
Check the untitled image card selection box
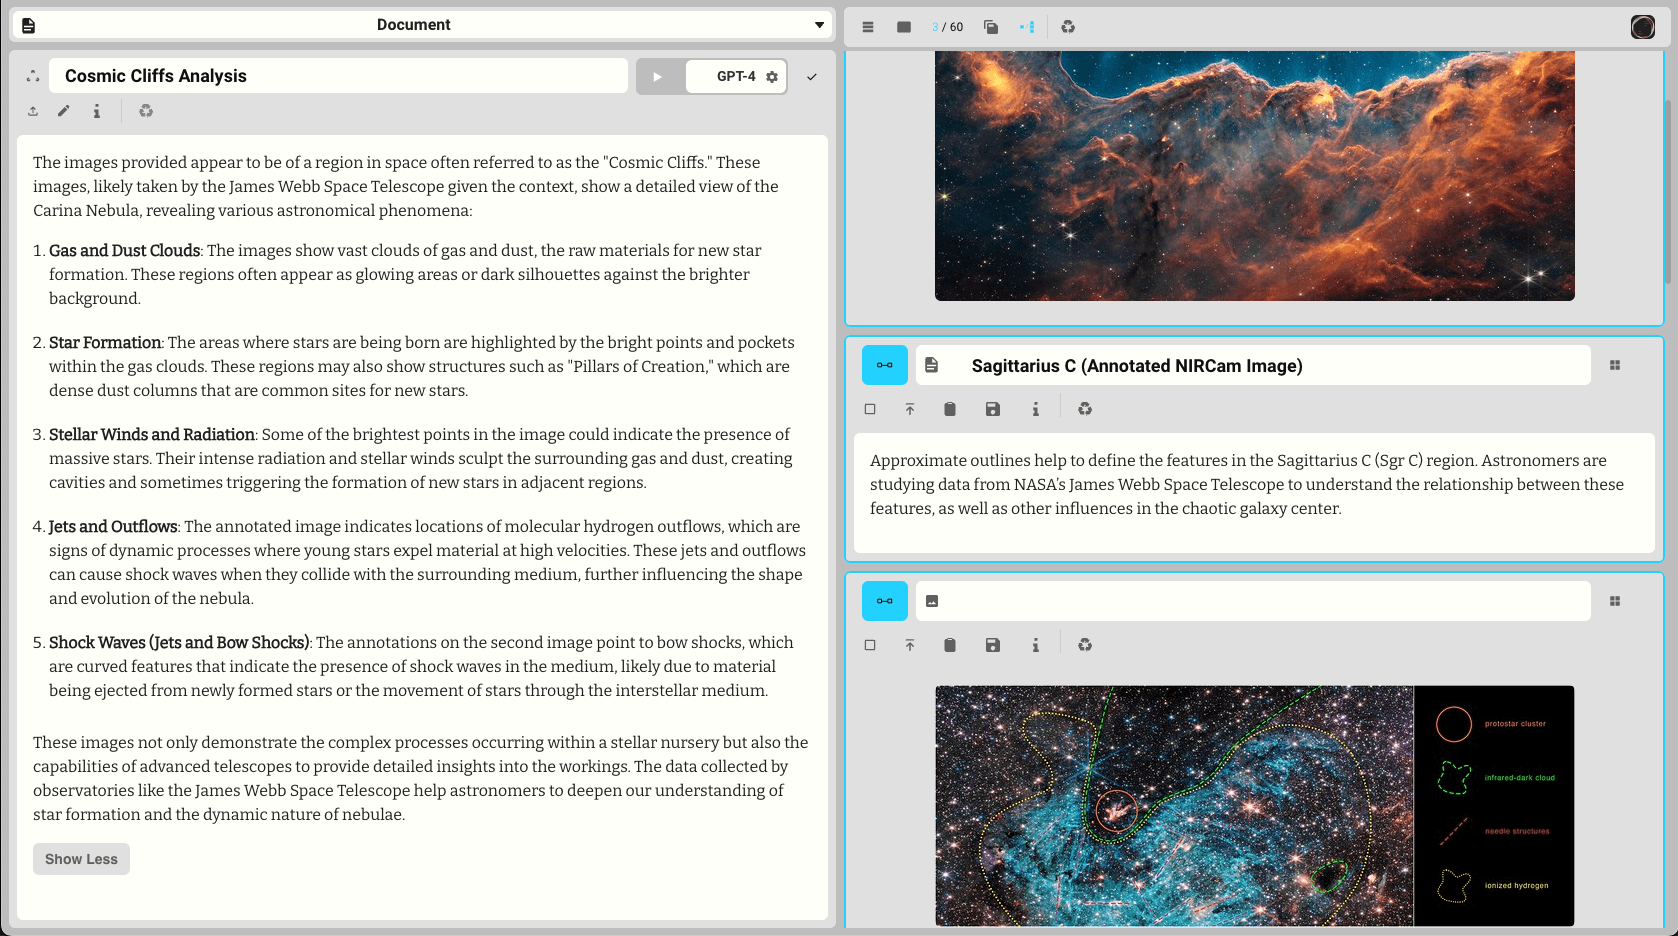pyautogui.click(x=870, y=645)
